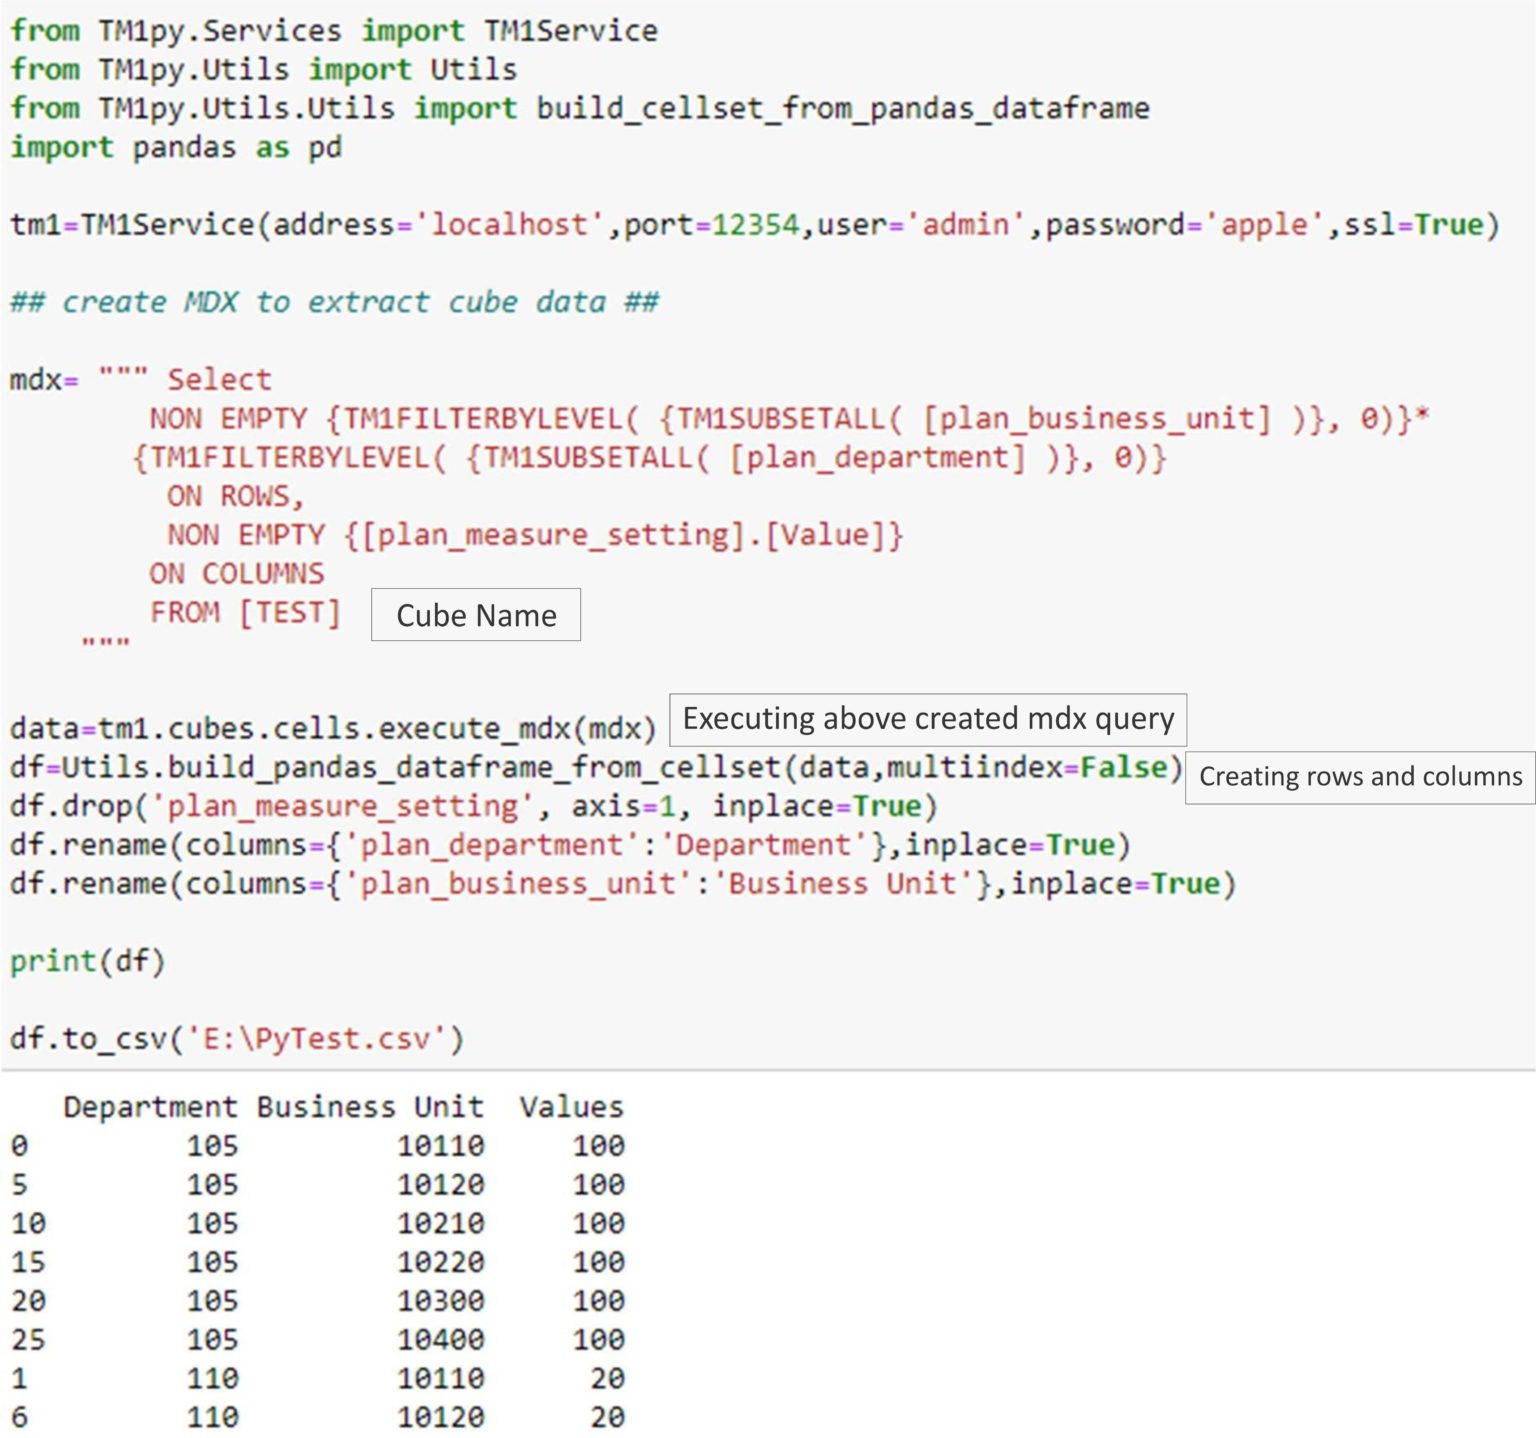Click 'axis=1' in the df.drop line
Screen dimensions: 1536x1438
pyautogui.click(x=624, y=806)
